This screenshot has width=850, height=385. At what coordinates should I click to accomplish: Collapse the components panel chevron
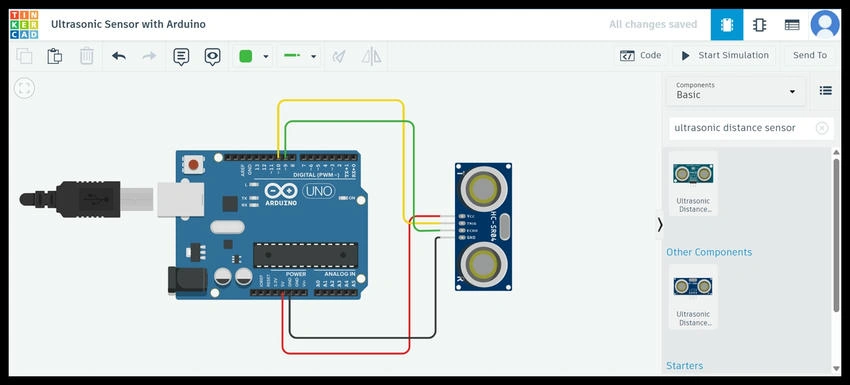(x=659, y=224)
